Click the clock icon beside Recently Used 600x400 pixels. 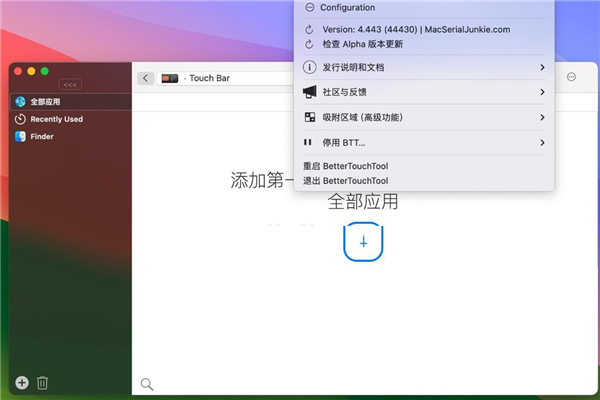(x=20, y=119)
